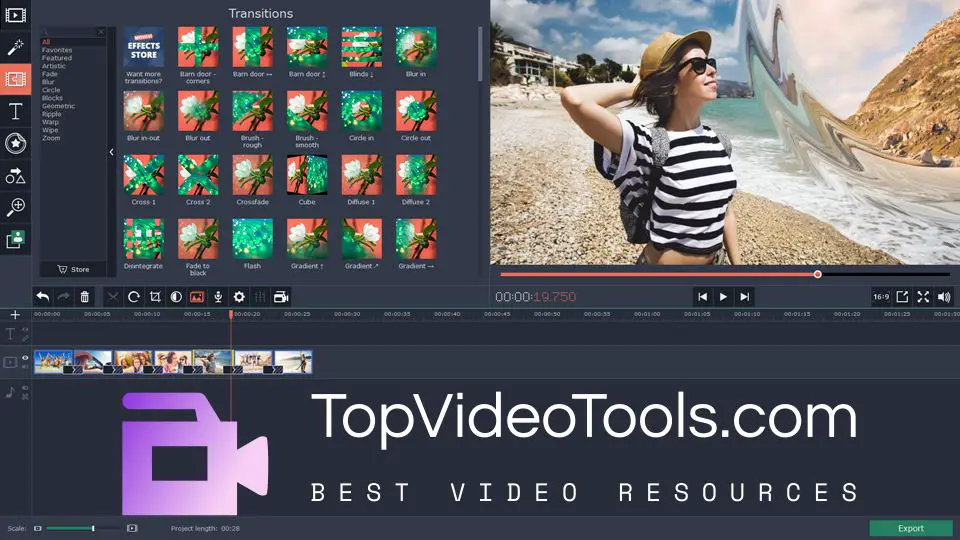Toggle video track visibility eye
Screen dimensions: 960x540
(x=25, y=358)
